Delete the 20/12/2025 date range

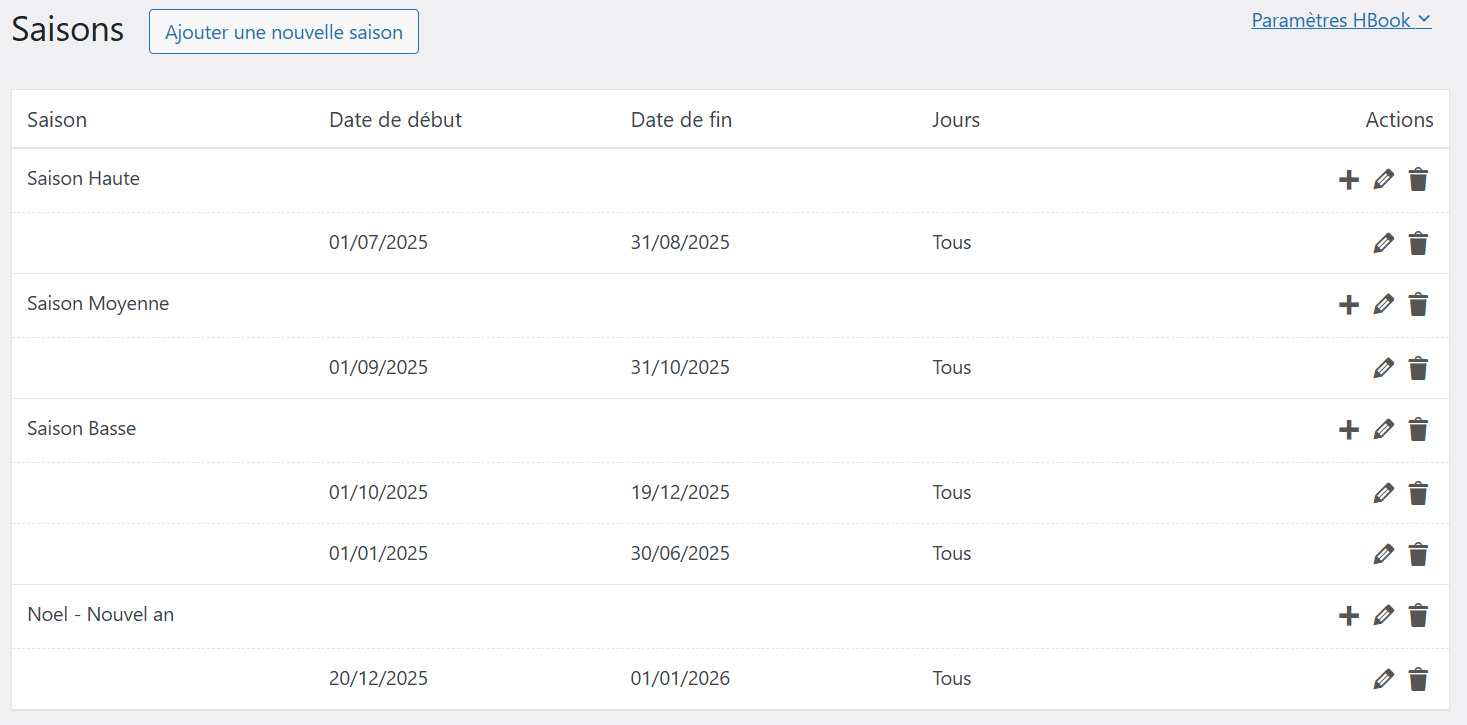coord(1418,680)
